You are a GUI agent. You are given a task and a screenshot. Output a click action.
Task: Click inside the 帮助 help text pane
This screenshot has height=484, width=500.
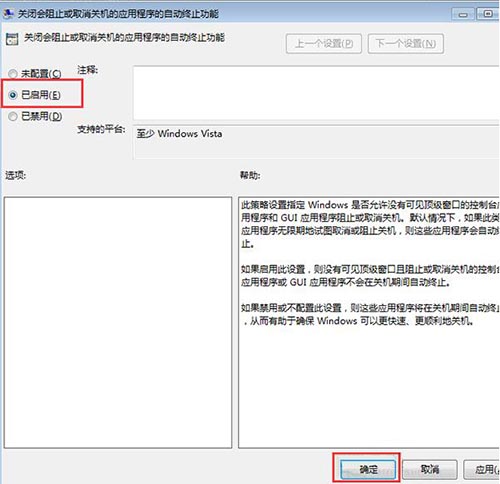(x=369, y=322)
